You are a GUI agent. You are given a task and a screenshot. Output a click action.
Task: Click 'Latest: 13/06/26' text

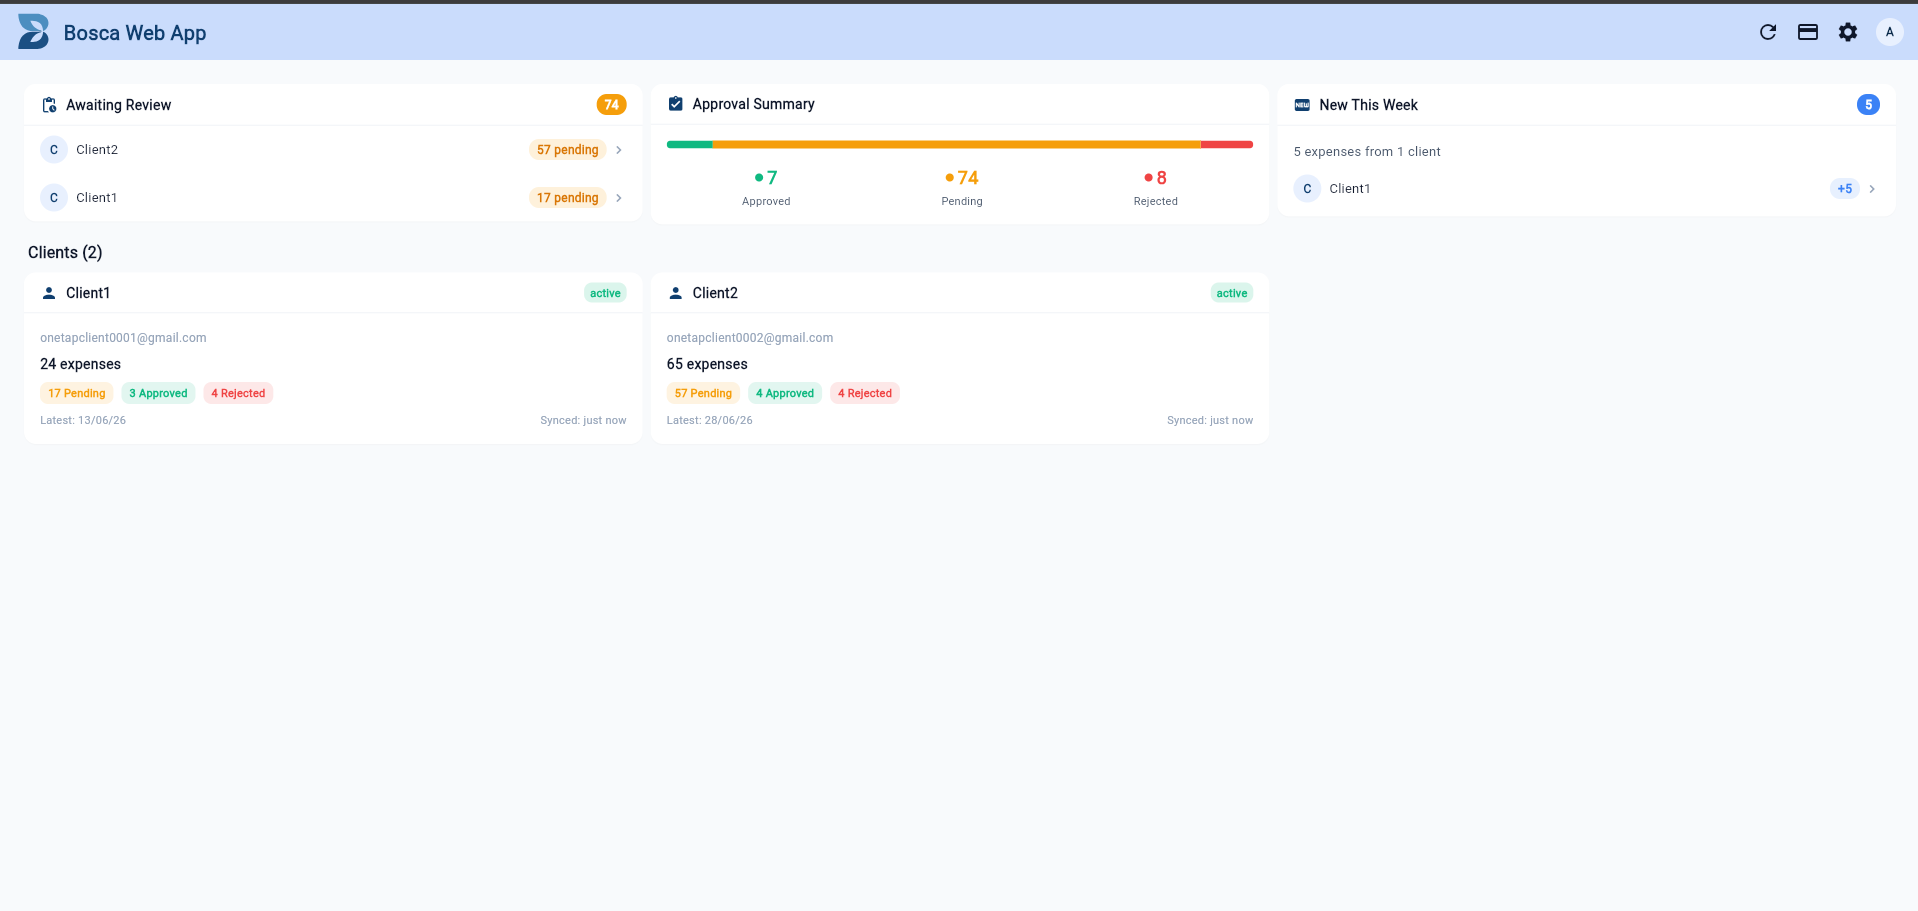(x=83, y=420)
